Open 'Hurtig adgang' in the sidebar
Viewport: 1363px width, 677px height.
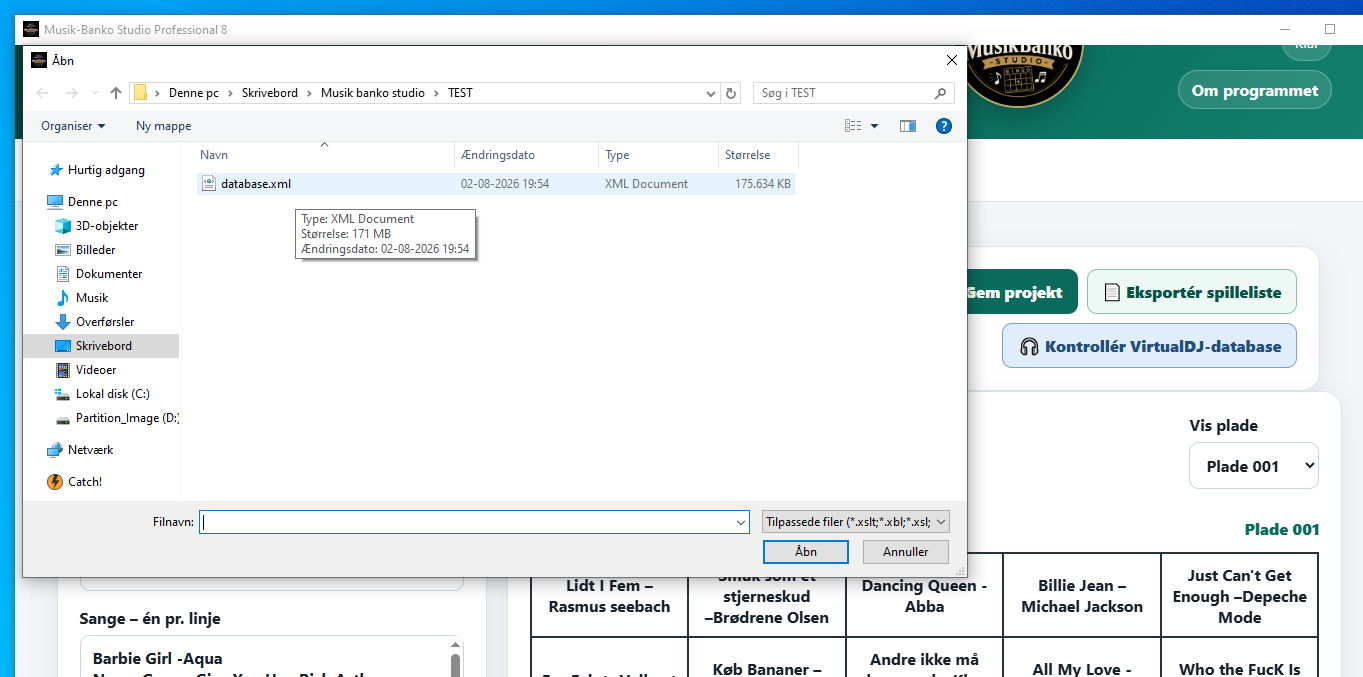pos(106,170)
